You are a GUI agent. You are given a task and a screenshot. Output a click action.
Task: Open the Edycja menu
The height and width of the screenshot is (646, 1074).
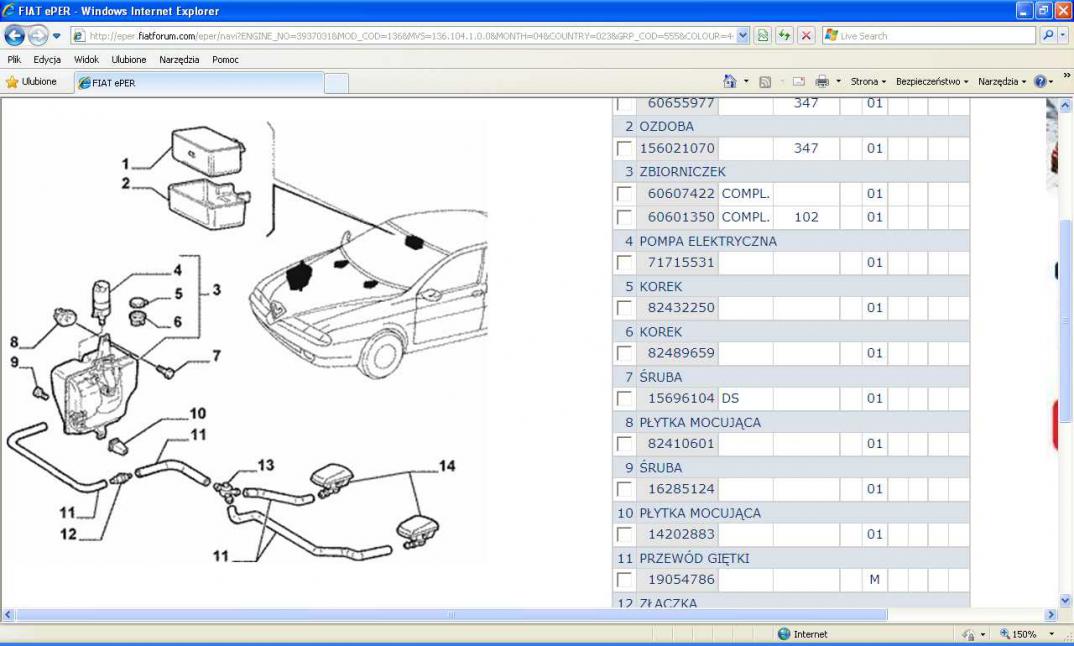pyautogui.click(x=47, y=60)
